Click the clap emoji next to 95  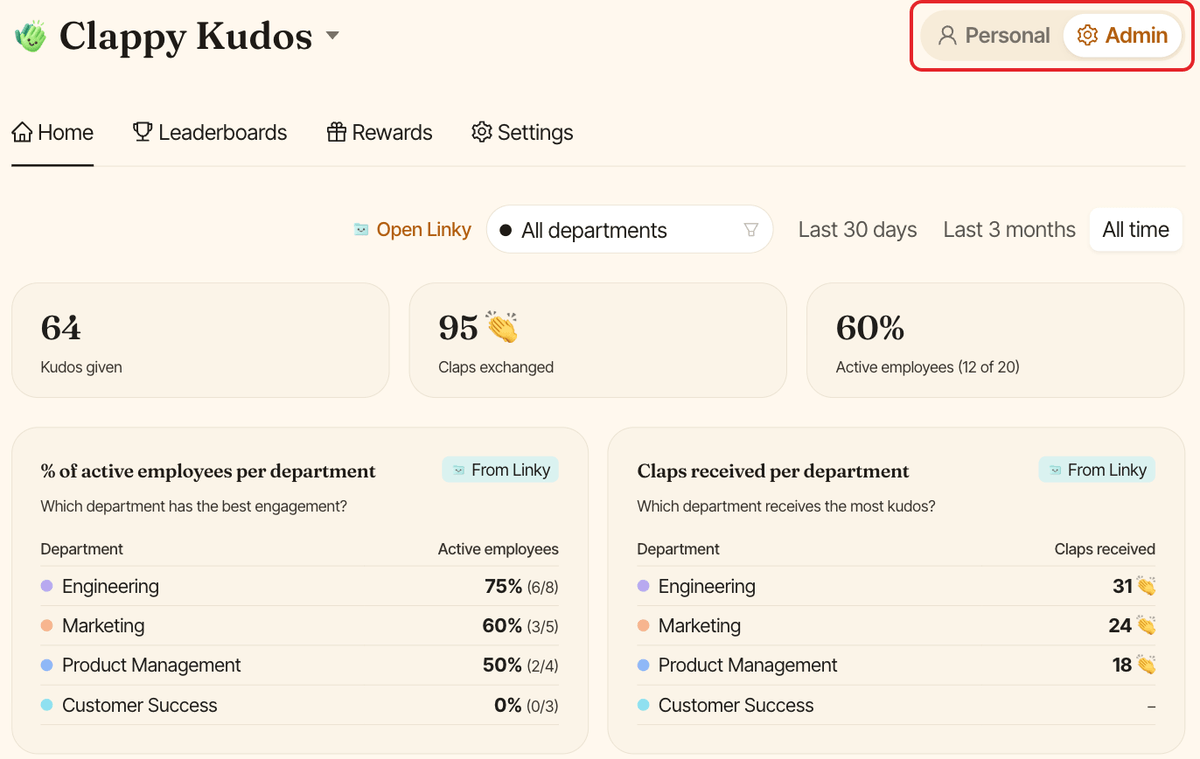coord(502,327)
